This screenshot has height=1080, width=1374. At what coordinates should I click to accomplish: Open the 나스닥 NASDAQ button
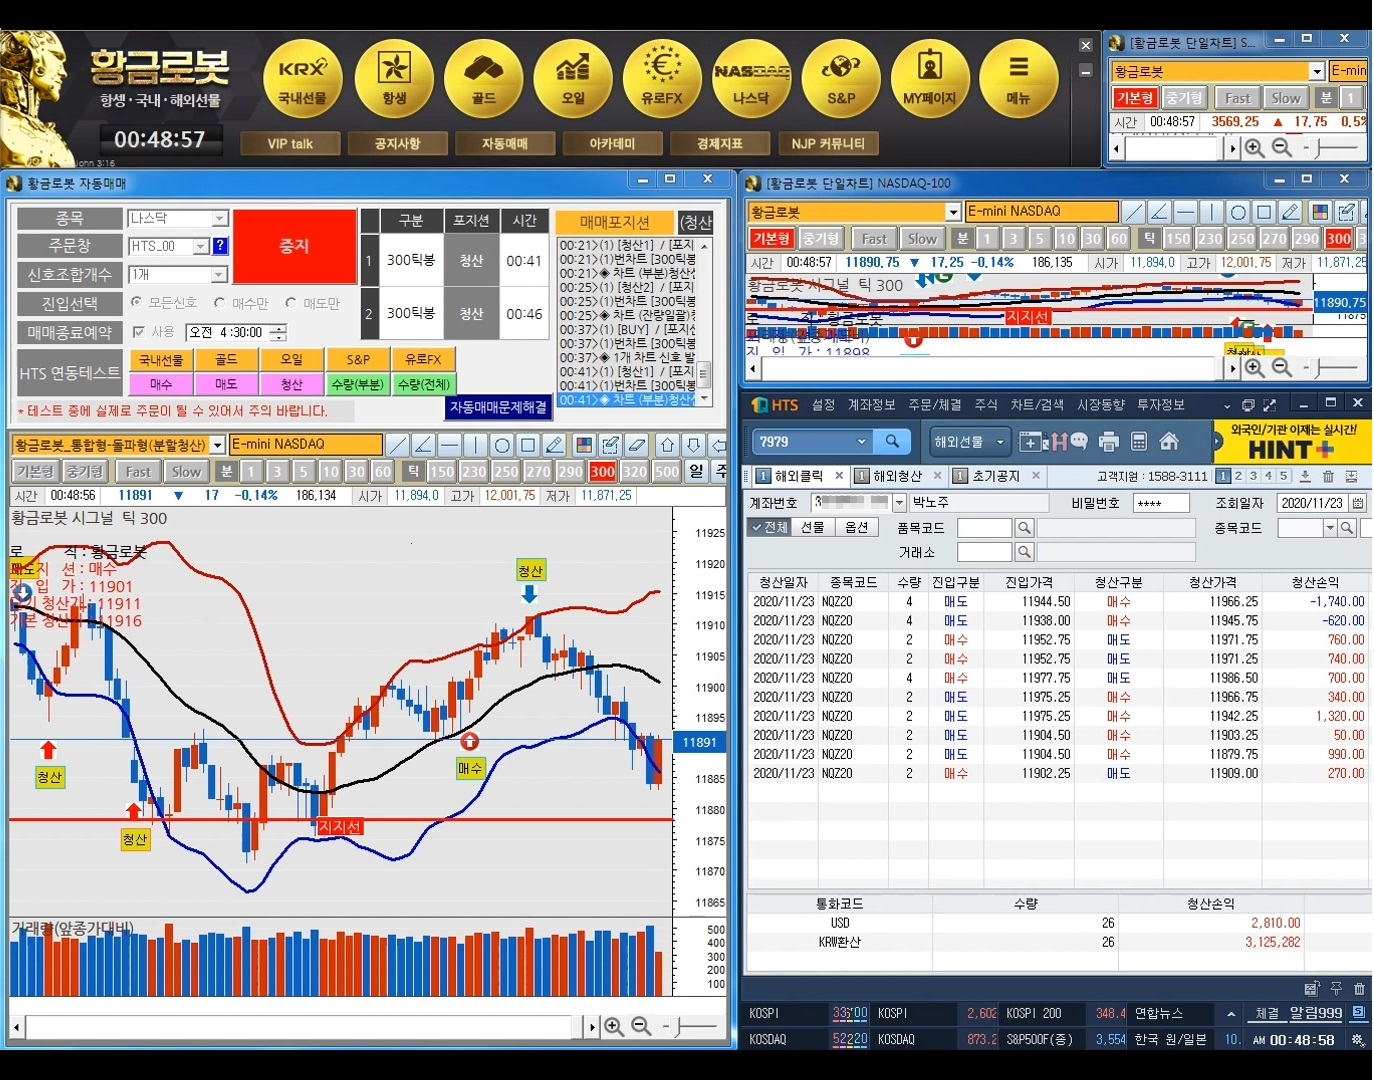pyautogui.click(x=751, y=79)
